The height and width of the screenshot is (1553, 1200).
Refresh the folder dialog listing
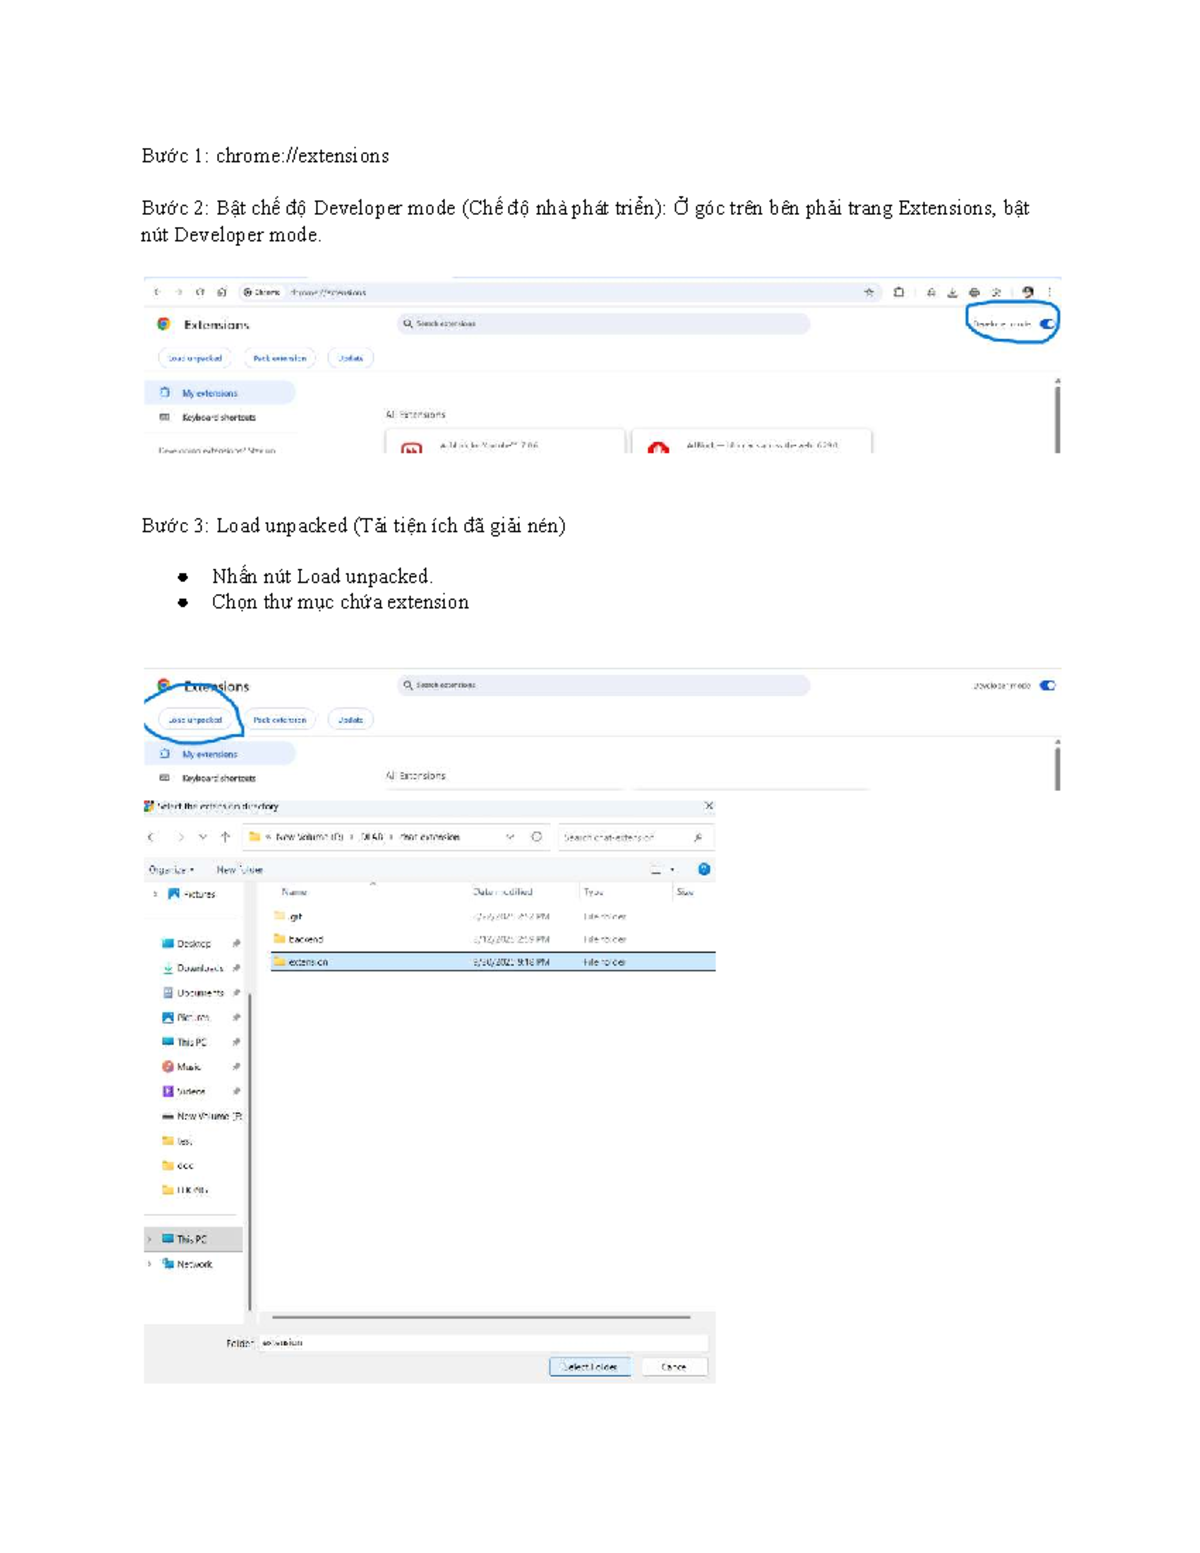click(x=537, y=837)
